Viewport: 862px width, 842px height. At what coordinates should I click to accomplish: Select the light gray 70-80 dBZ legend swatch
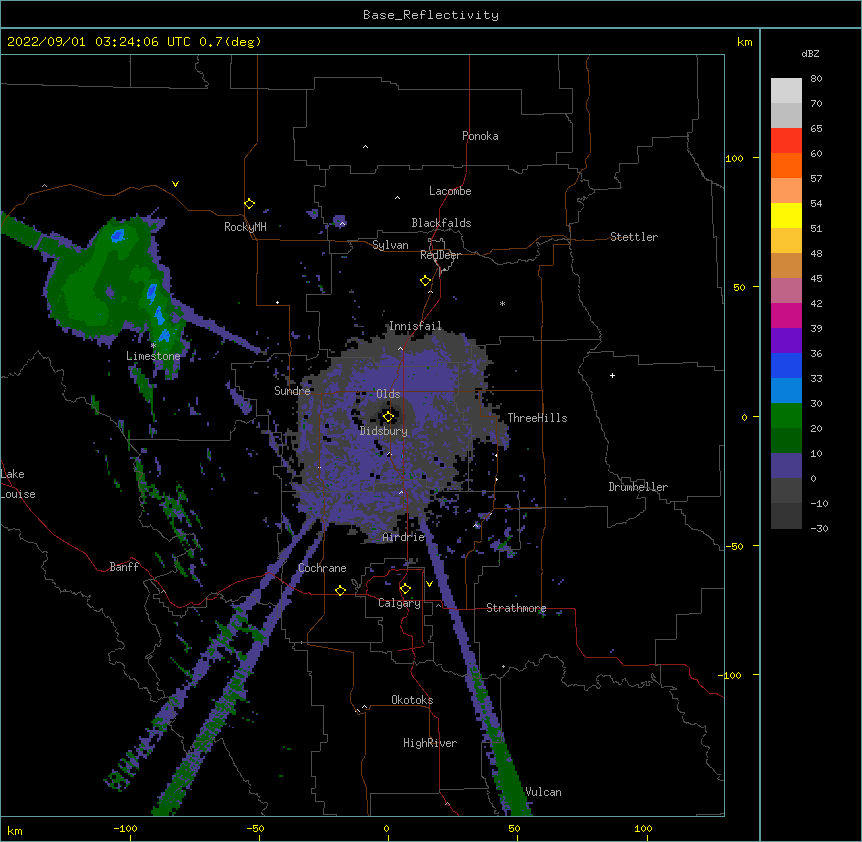[786, 90]
